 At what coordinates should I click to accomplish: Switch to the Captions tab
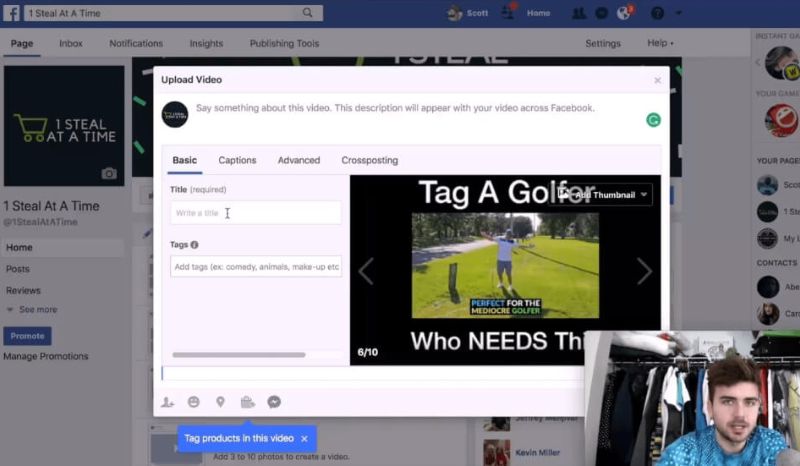click(x=237, y=160)
